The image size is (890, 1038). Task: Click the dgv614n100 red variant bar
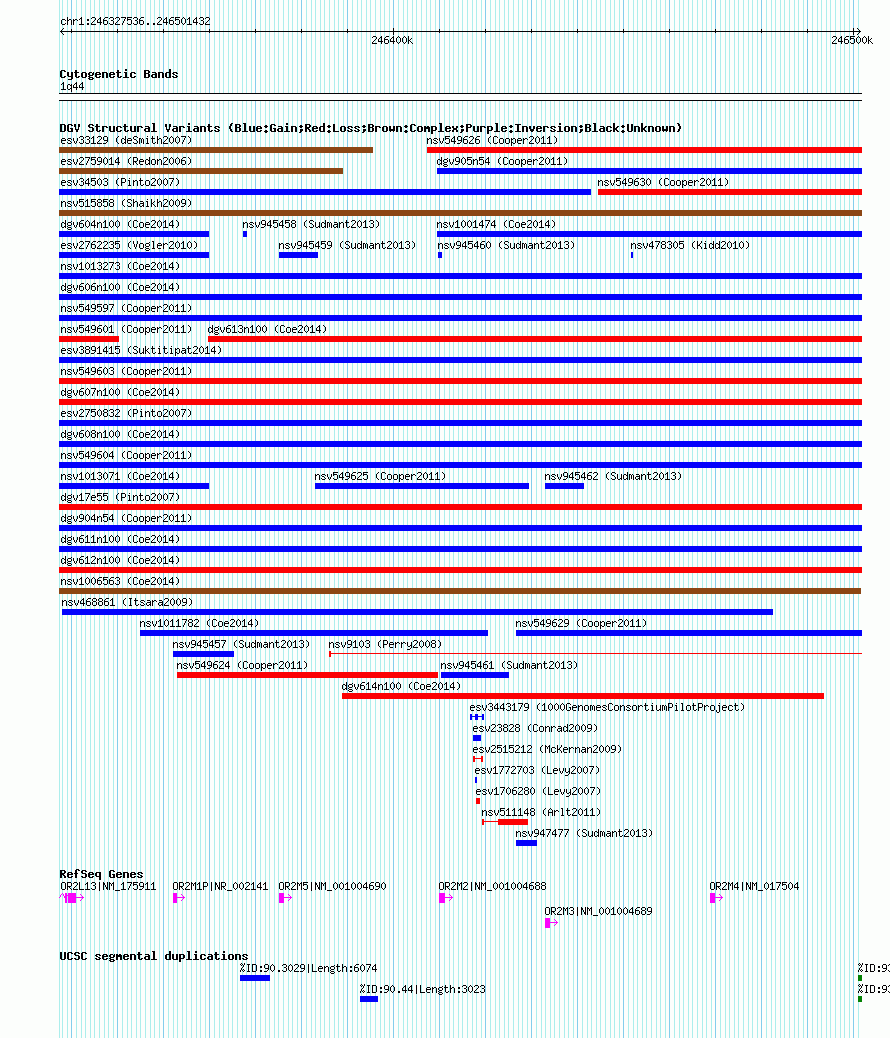pos(583,696)
